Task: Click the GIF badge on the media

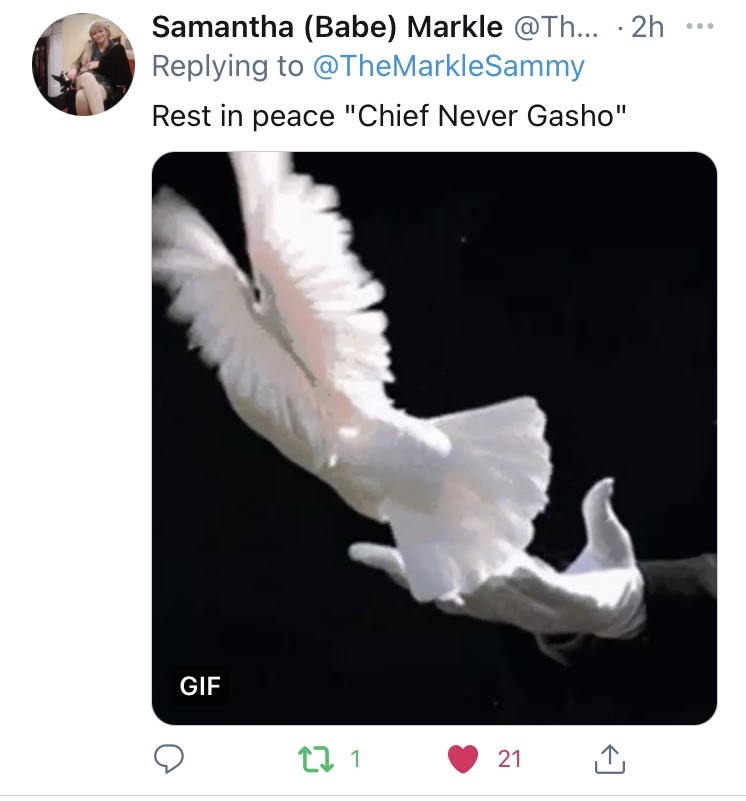Action: [x=200, y=686]
